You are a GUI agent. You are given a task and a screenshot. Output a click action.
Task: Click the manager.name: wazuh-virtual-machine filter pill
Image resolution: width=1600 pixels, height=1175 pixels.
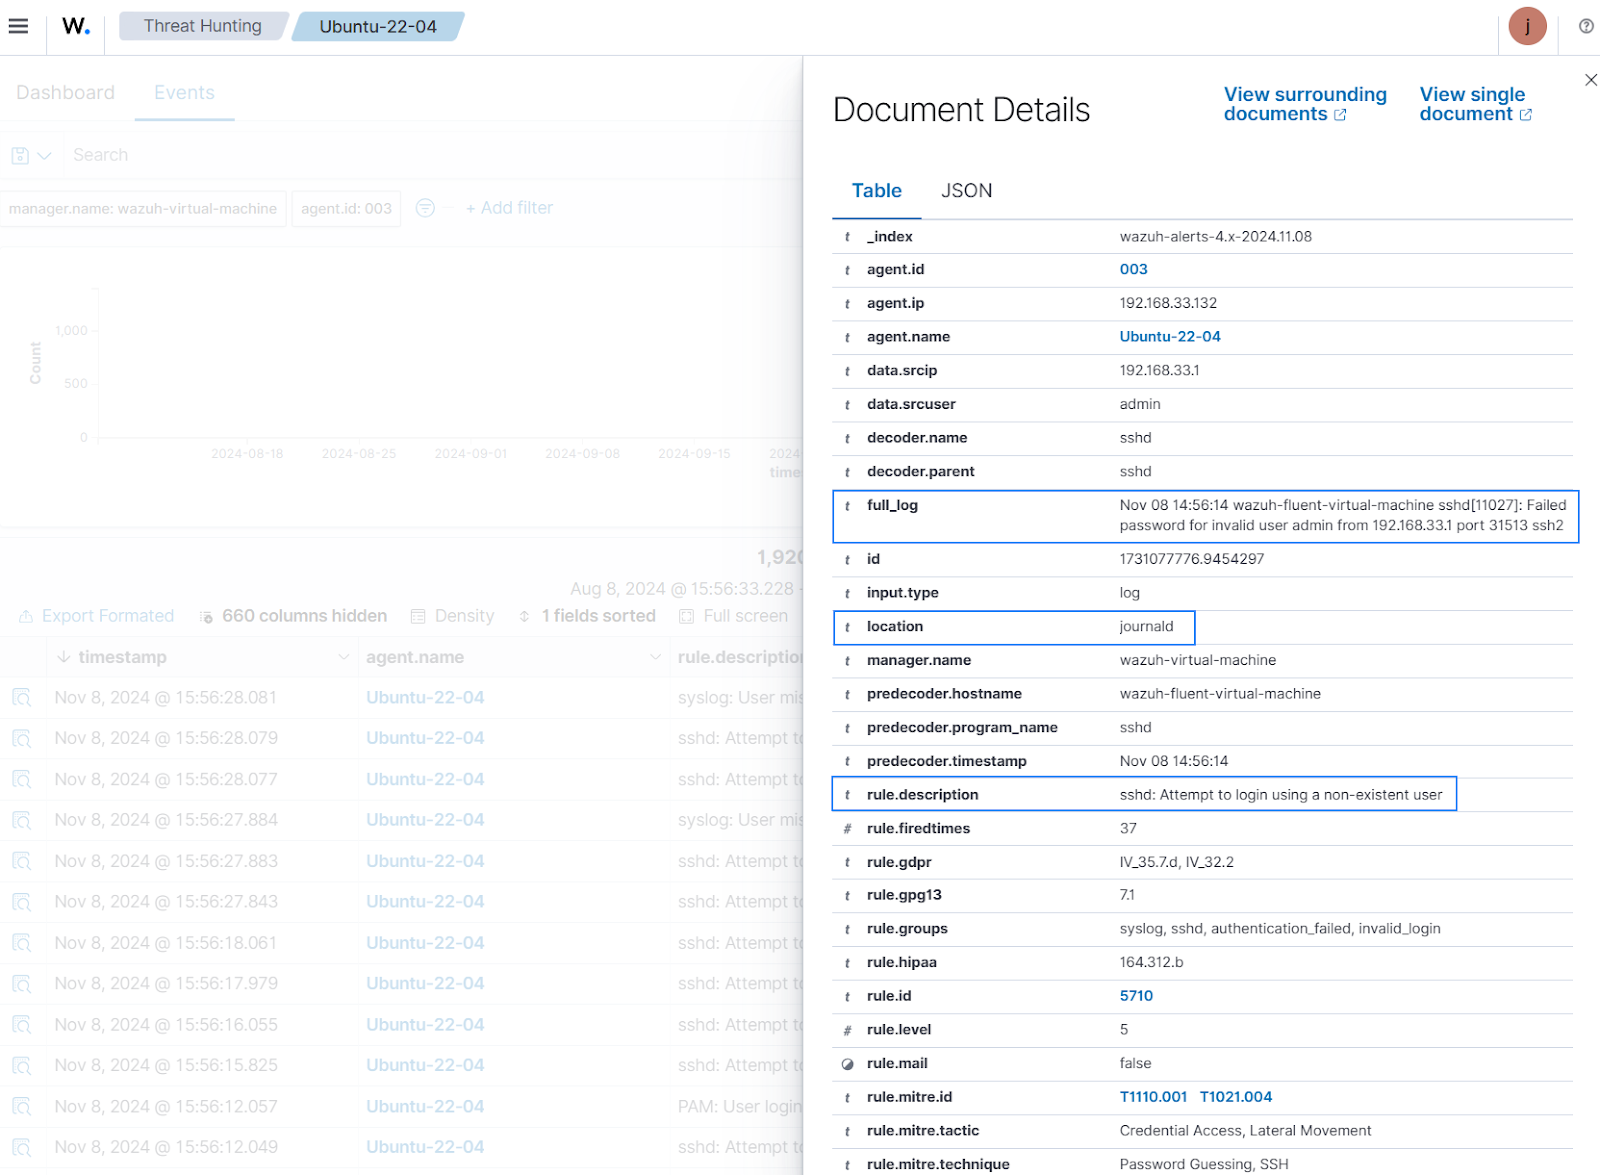pyautogui.click(x=143, y=208)
